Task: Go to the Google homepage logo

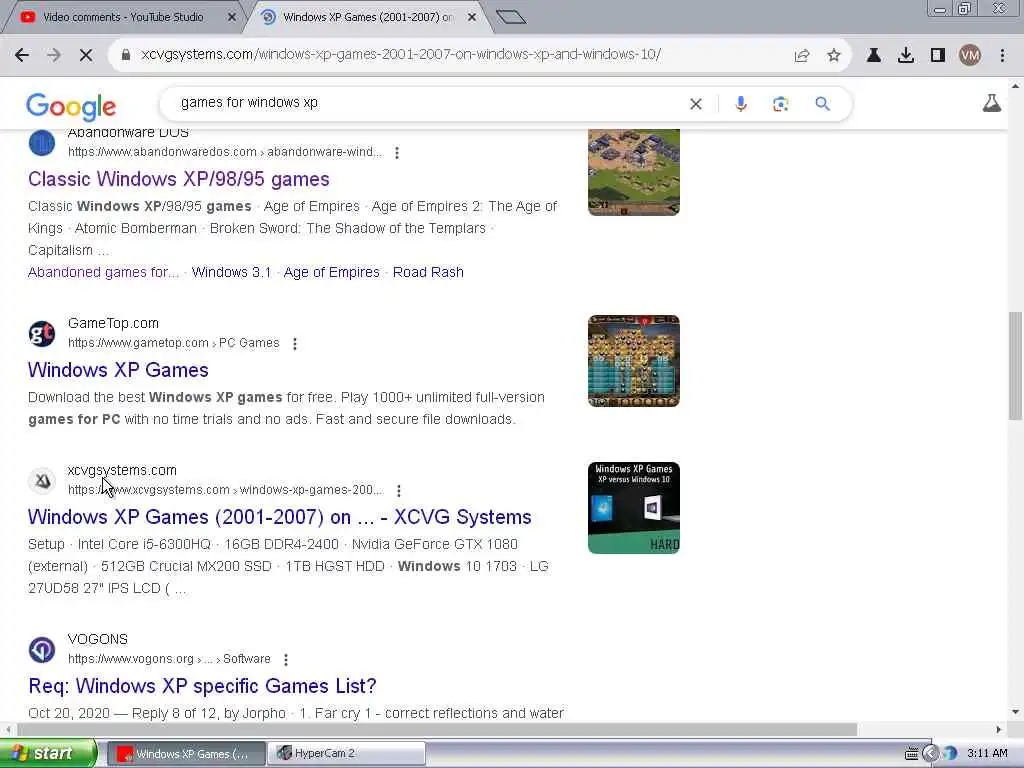Action: 71,106
